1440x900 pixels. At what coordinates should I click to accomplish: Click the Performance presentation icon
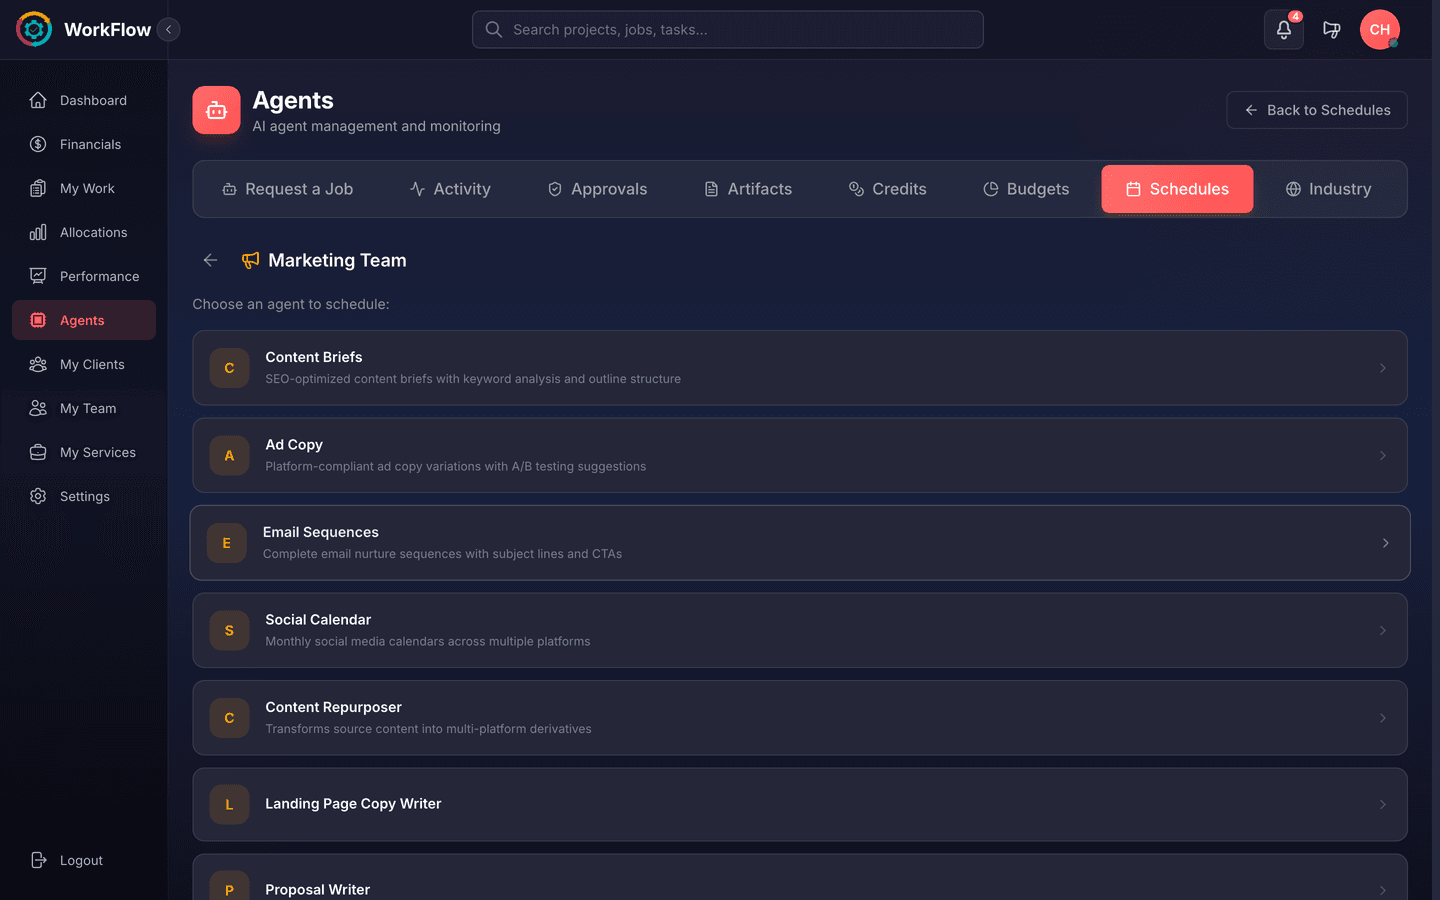(38, 276)
